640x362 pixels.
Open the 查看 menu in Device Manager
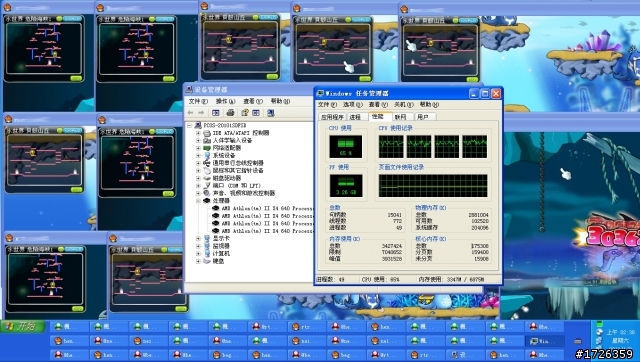(x=253, y=101)
